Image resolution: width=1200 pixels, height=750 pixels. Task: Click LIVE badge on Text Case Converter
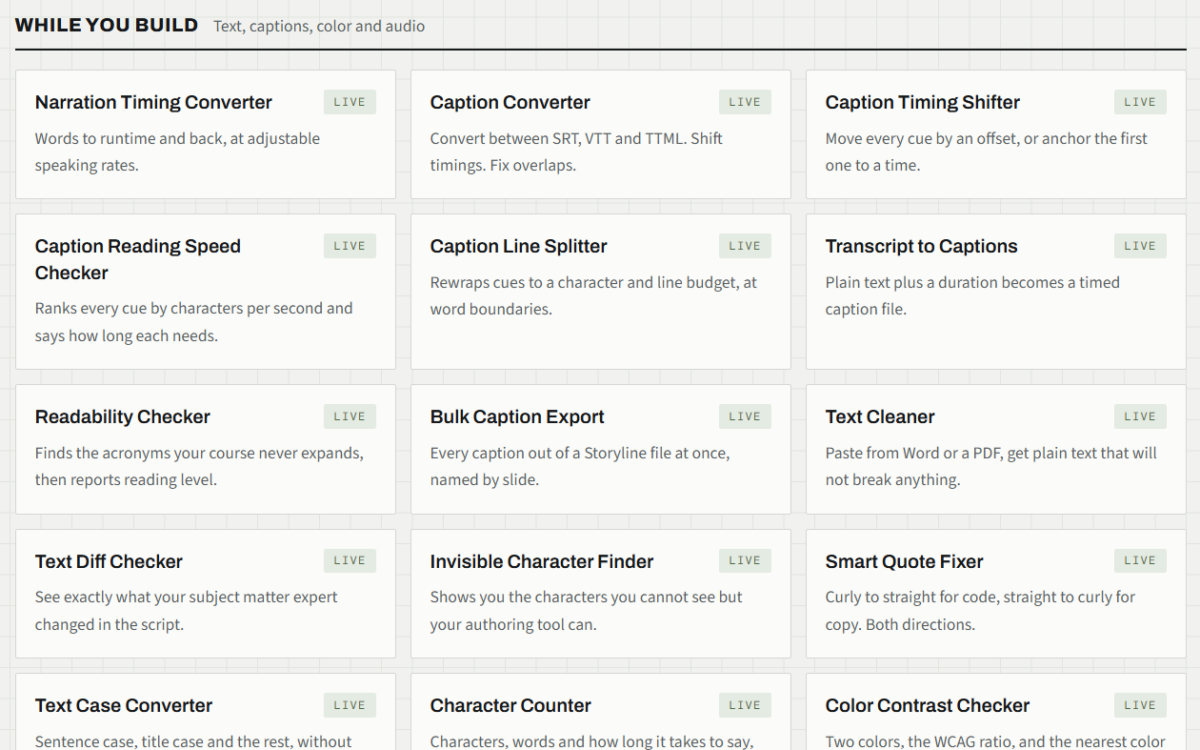click(350, 705)
